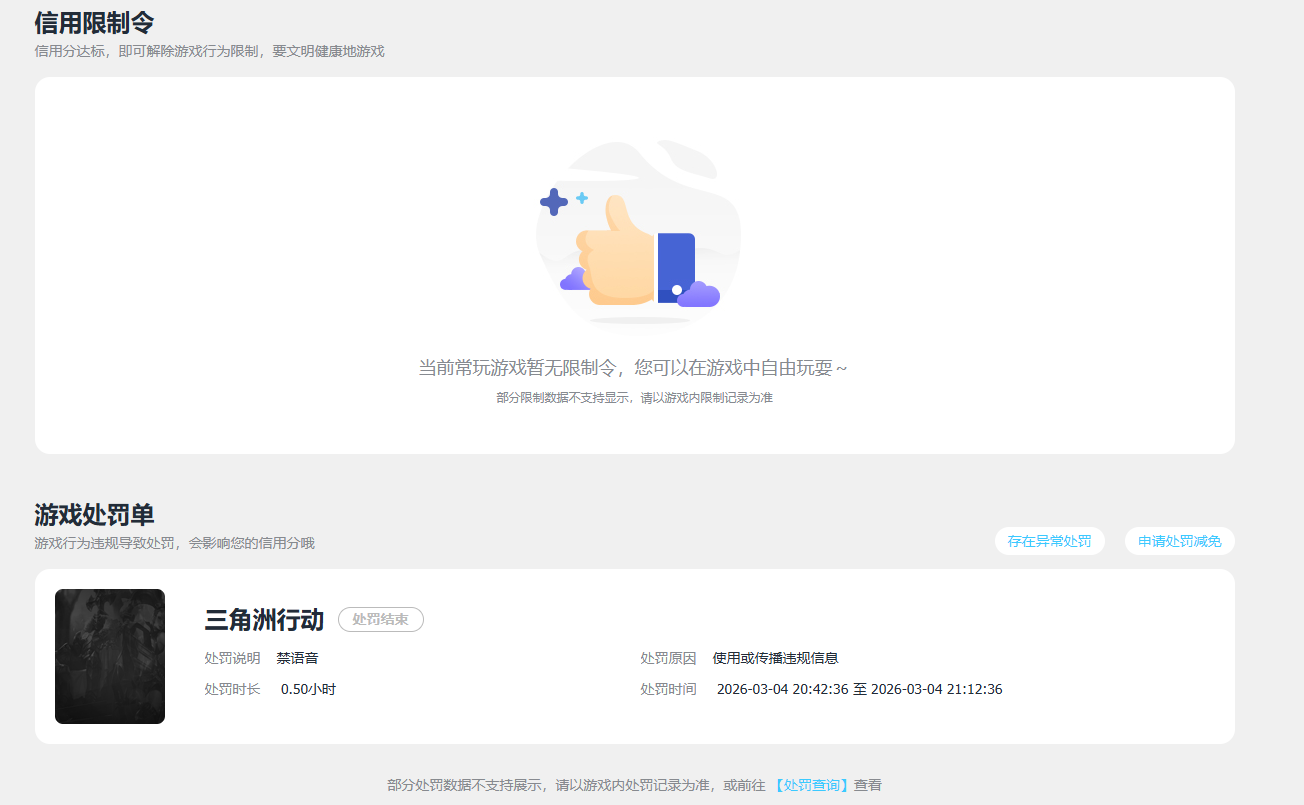The width and height of the screenshot is (1304, 805).
Task: Click the thumbs-up illustration in the 信用限制令 card
Action: pos(638,233)
